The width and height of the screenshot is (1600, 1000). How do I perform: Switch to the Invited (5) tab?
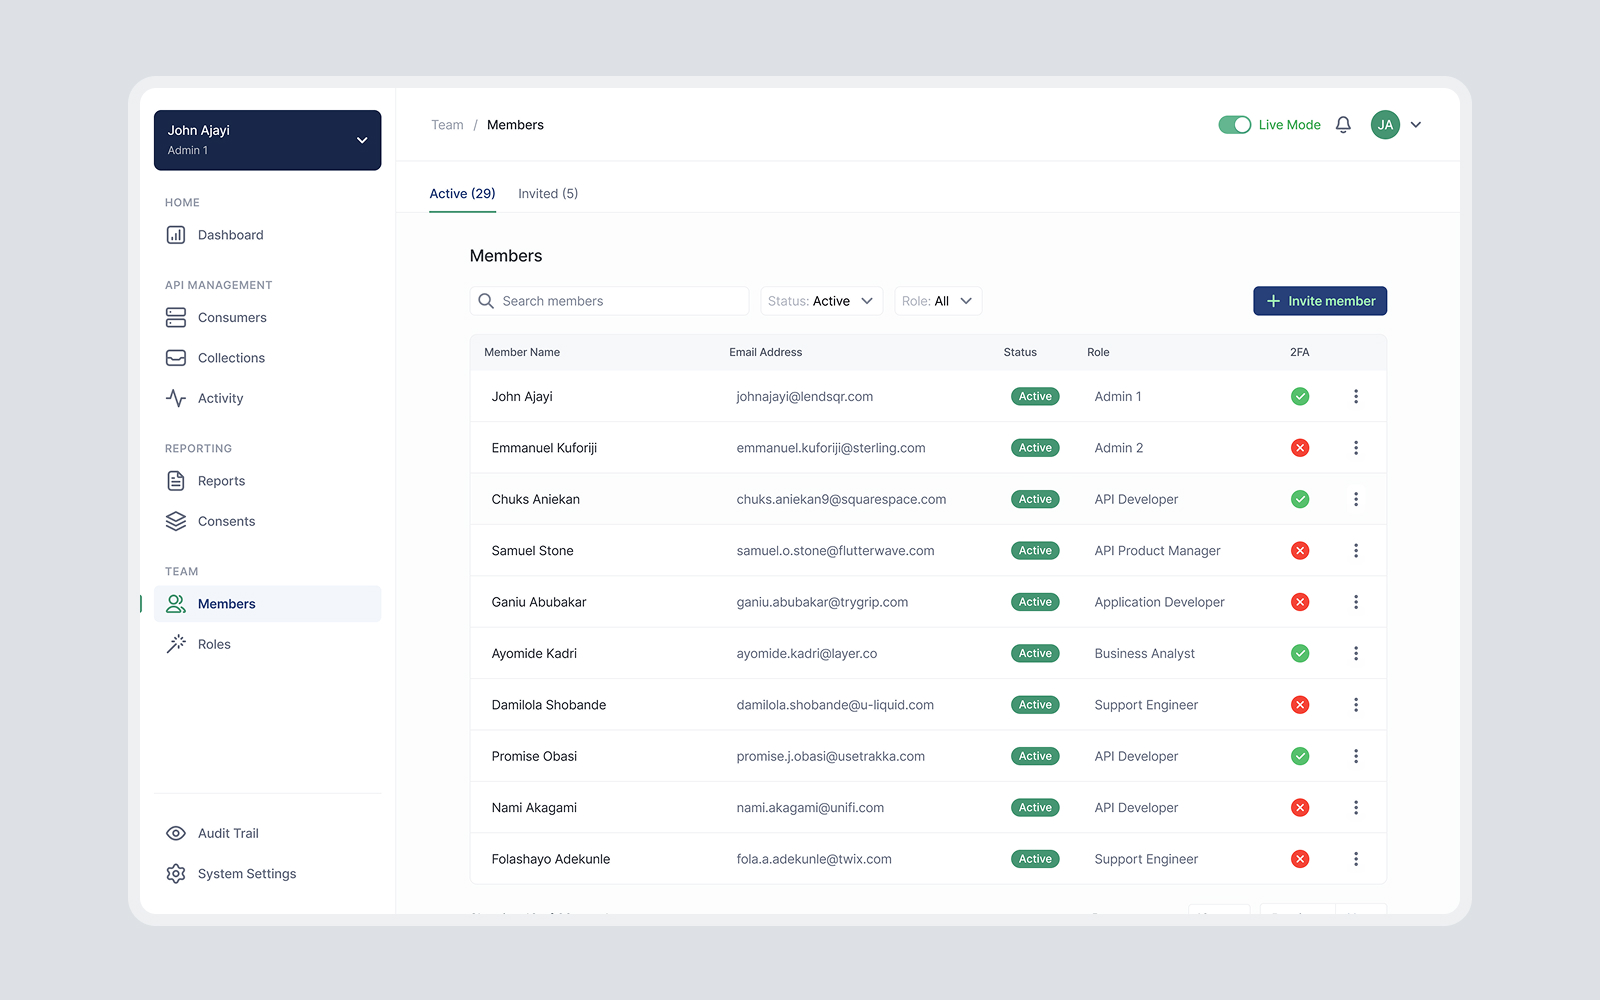[548, 193]
